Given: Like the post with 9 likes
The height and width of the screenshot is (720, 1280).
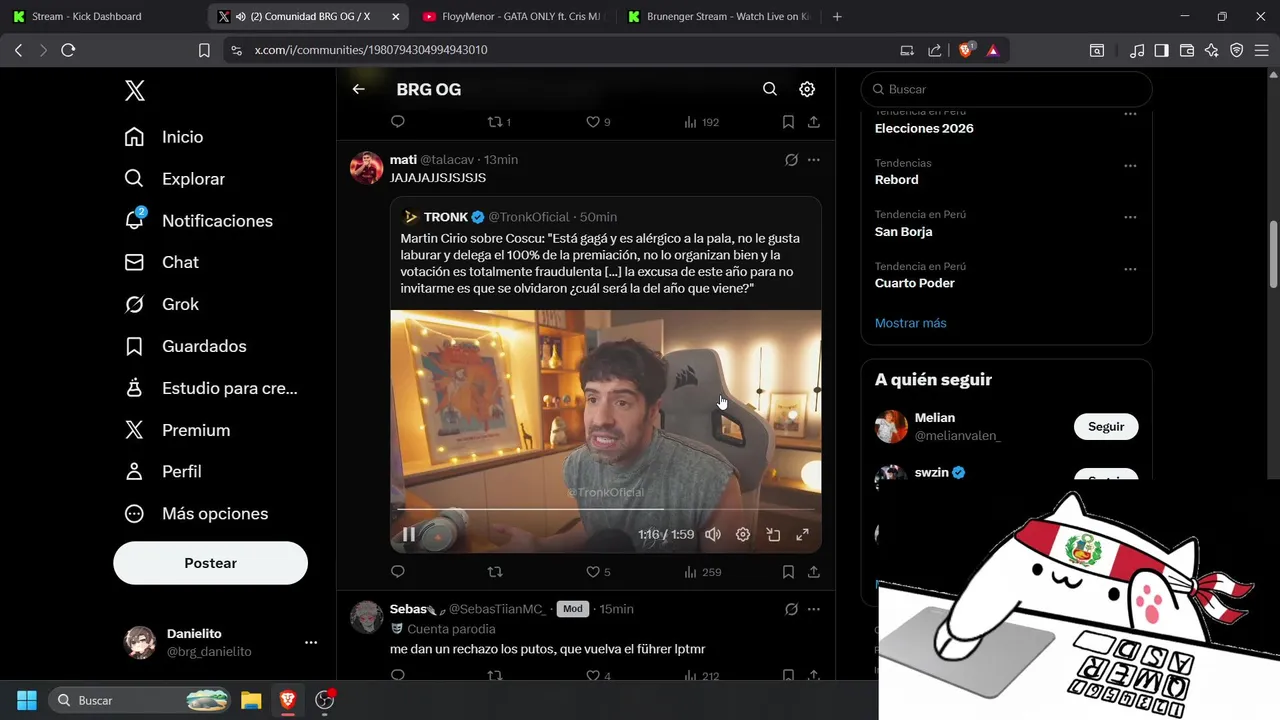Looking at the screenshot, I should [598, 122].
